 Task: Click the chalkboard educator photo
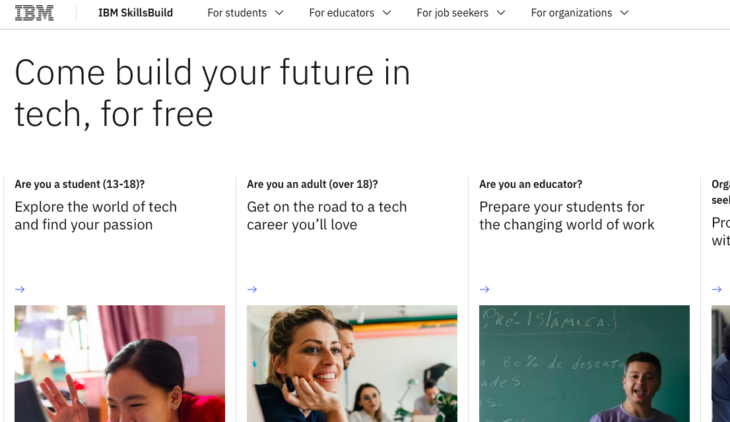tap(584, 363)
